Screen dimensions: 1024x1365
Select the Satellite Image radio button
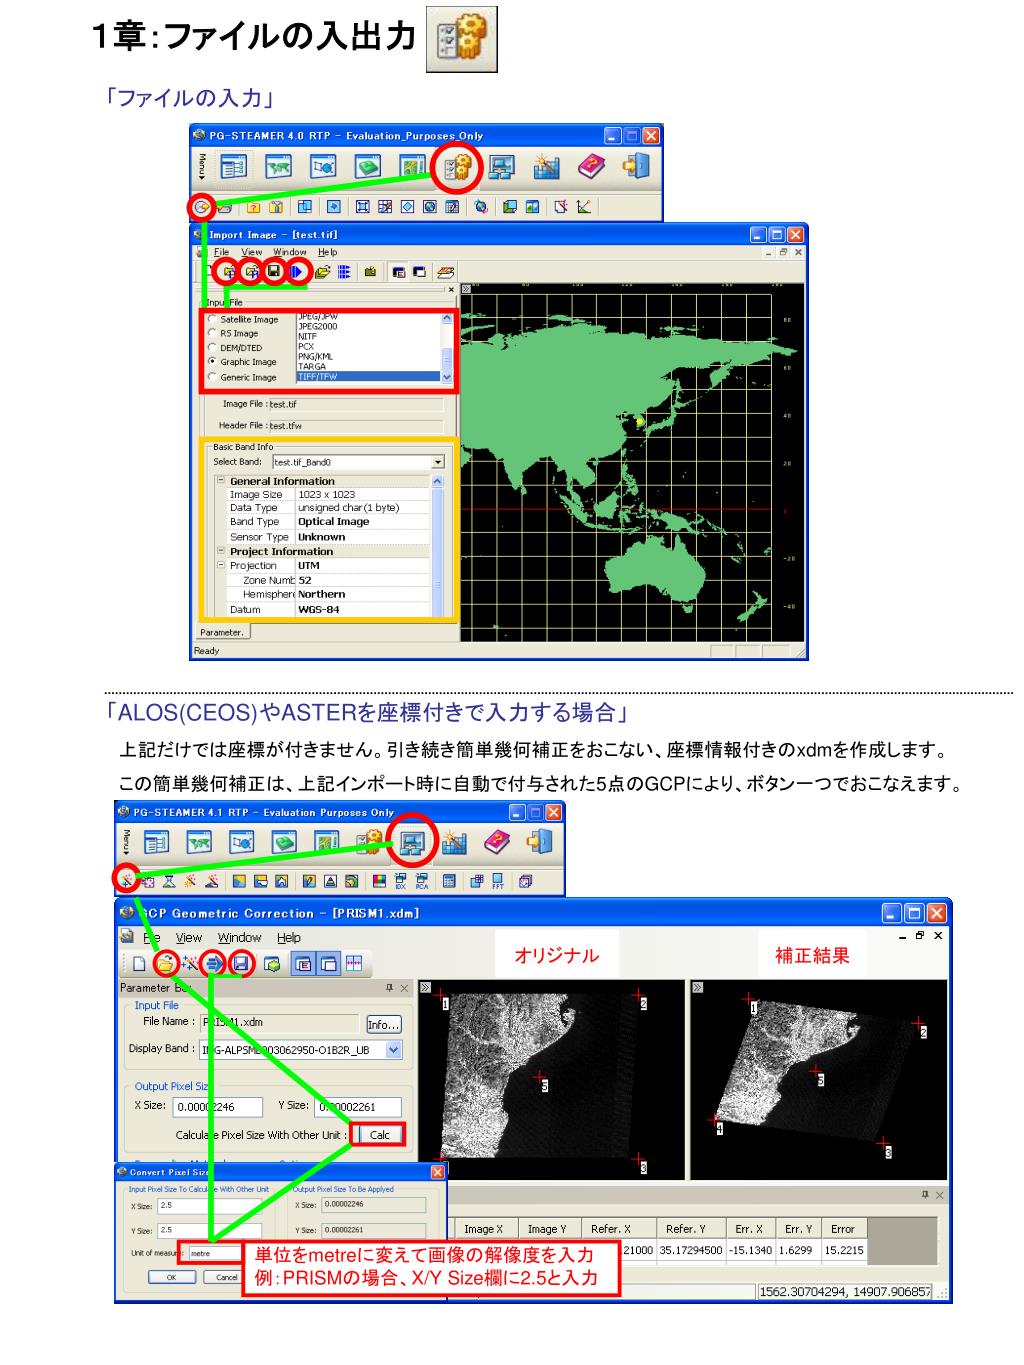coord(212,320)
